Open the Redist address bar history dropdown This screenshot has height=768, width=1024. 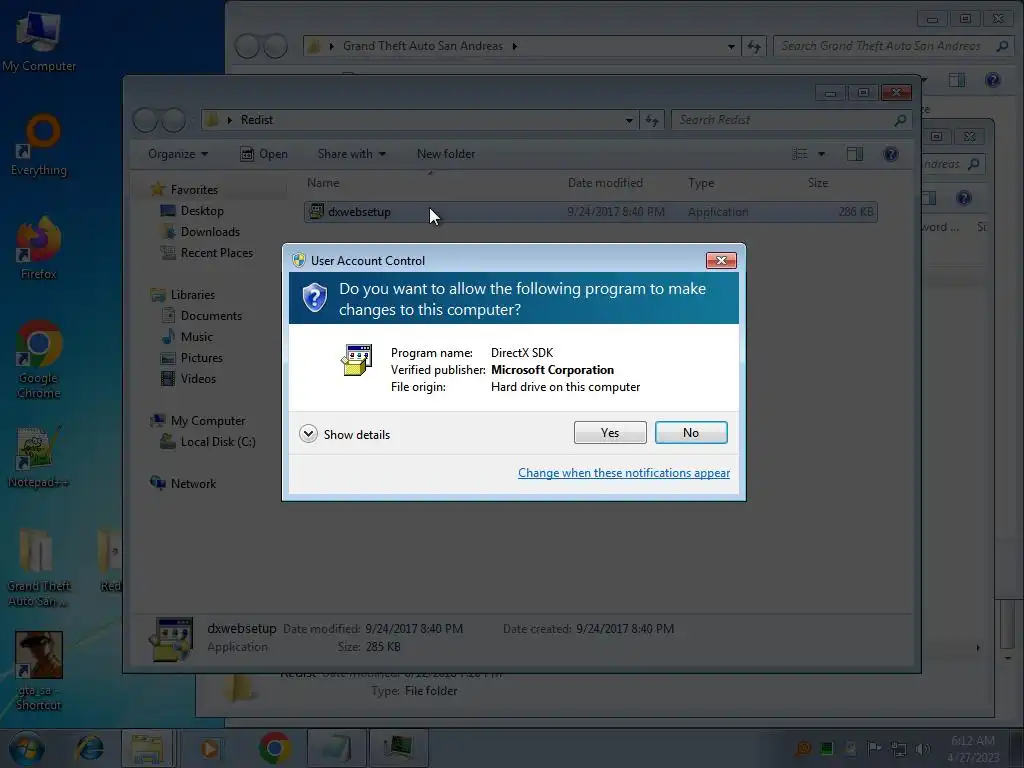(x=629, y=120)
